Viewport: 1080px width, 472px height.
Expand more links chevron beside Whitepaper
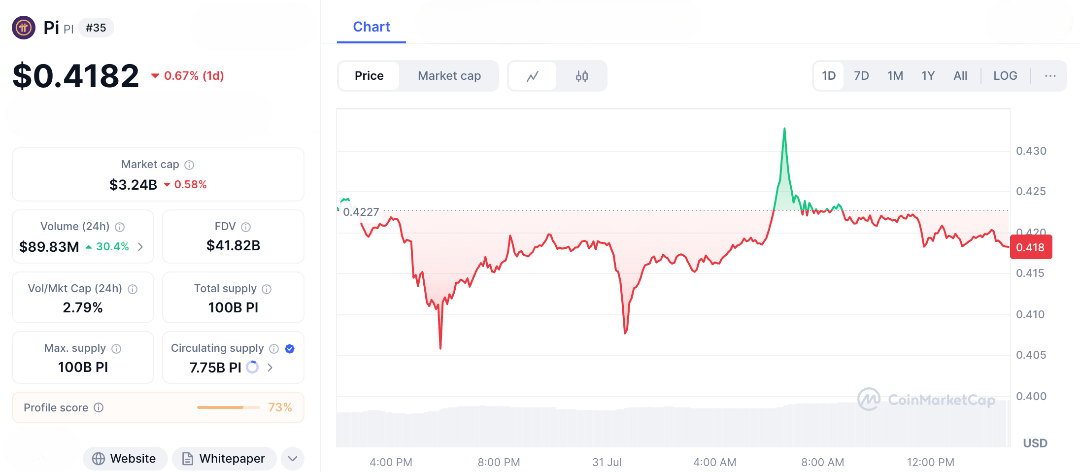293,459
